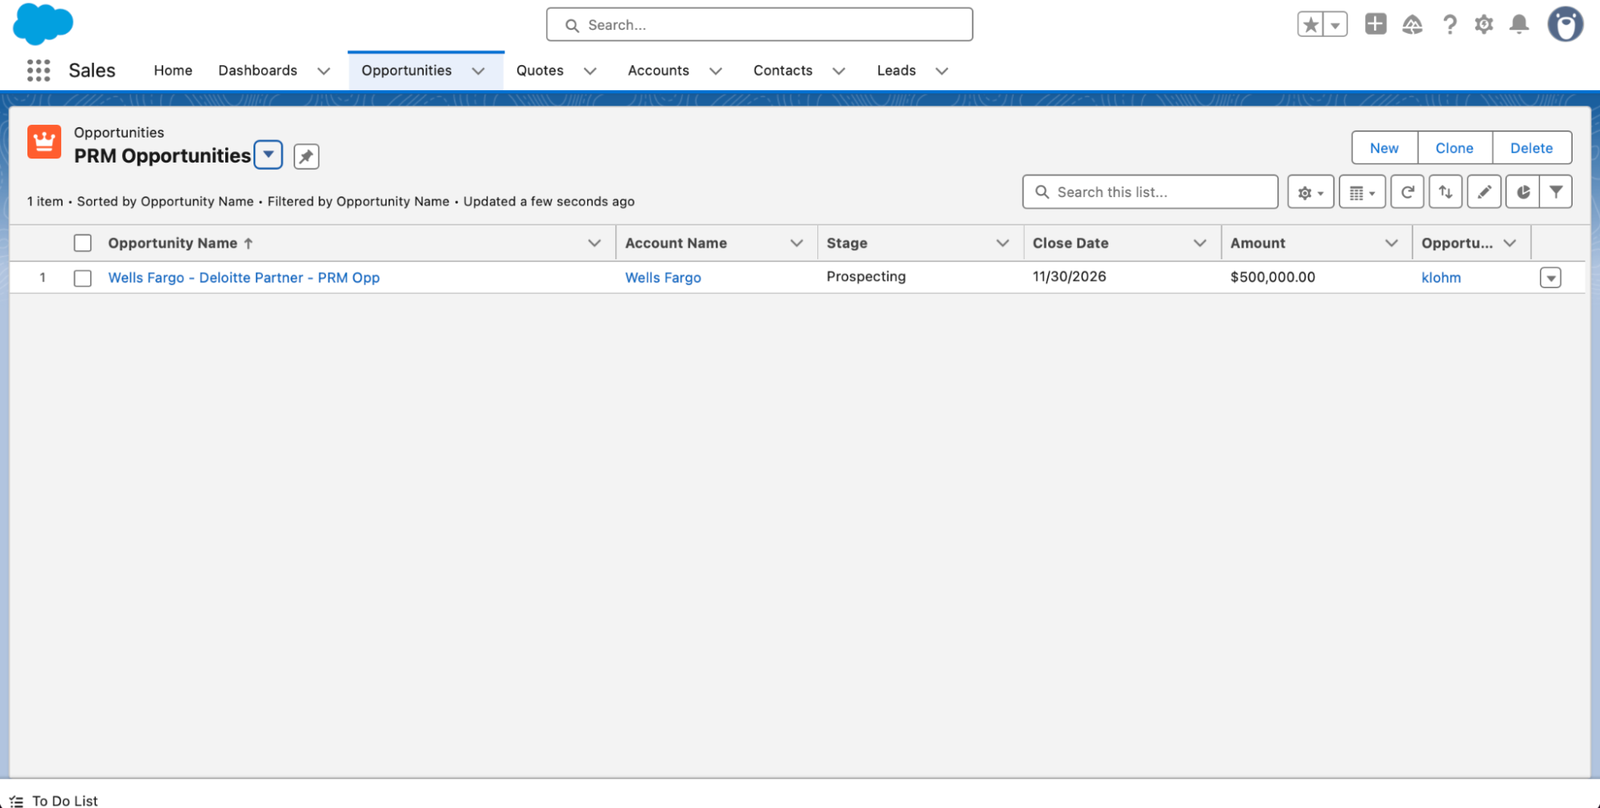The image size is (1600, 808).
Task: Open the Stage column menu
Action: tap(1002, 243)
